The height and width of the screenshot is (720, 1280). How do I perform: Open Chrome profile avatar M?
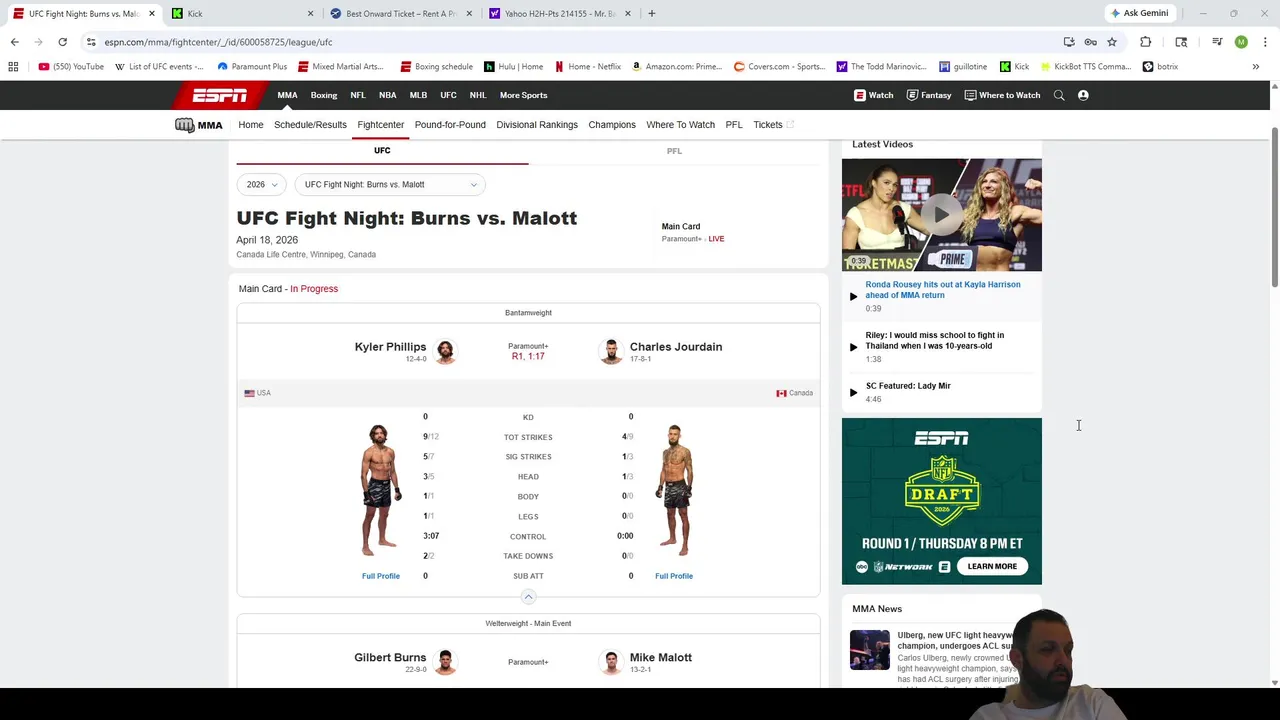coord(1241,42)
